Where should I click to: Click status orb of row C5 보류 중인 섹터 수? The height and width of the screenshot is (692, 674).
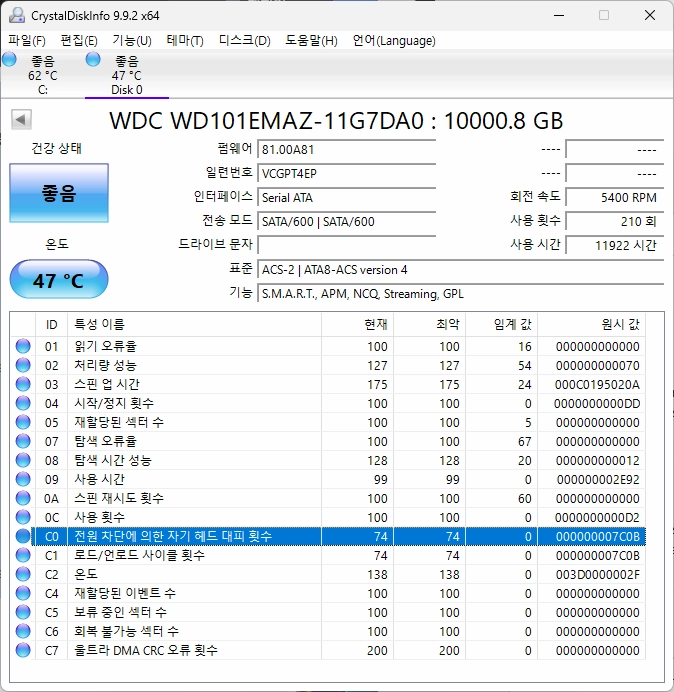coord(23,612)
